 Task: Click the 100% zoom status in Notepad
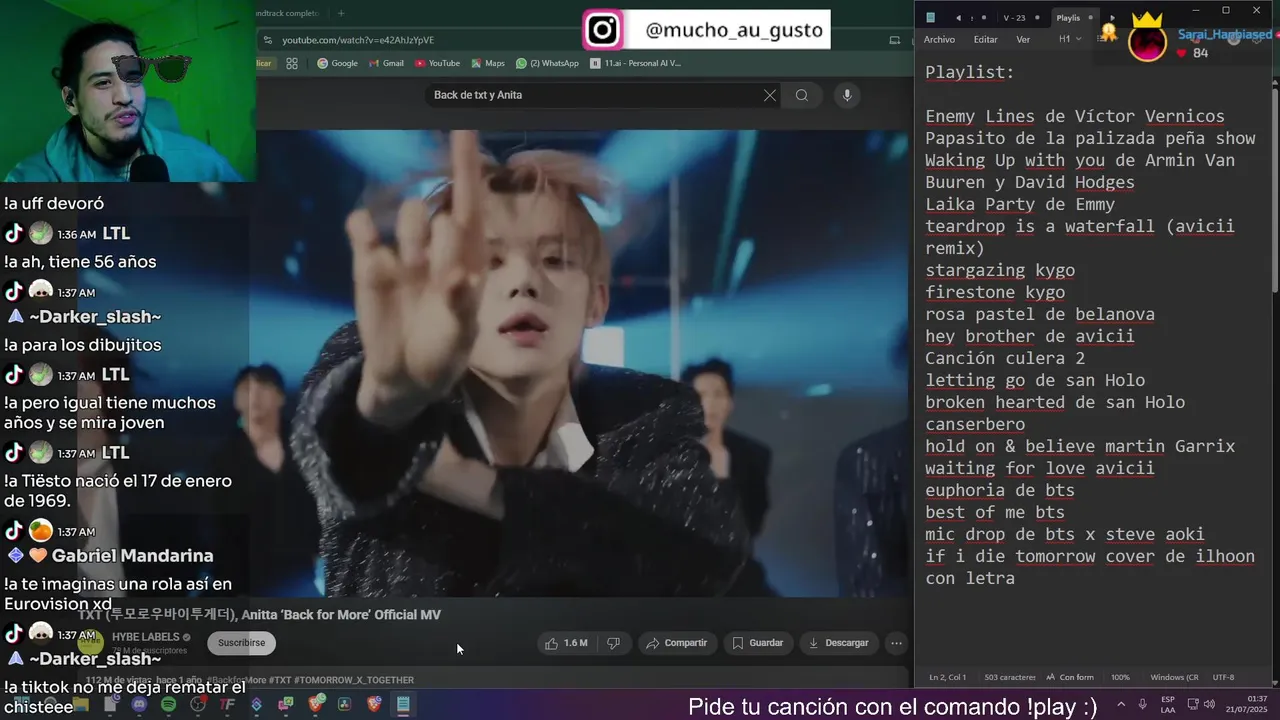[1121, 677]
